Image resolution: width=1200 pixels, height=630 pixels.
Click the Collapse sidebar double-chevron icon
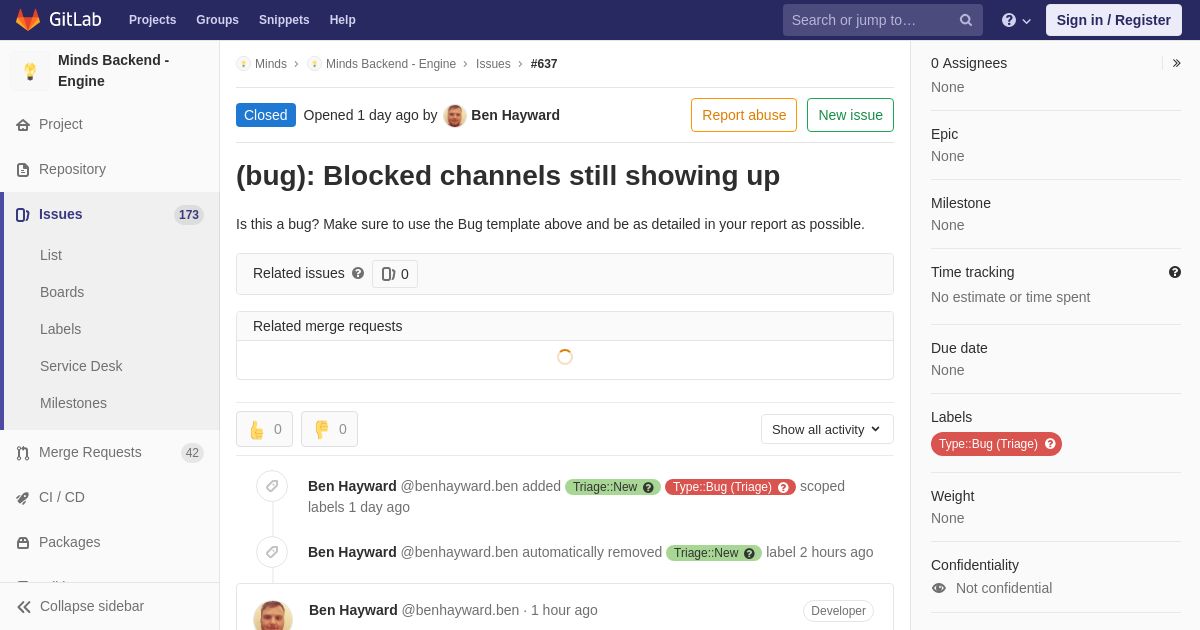tap(24, 607)
